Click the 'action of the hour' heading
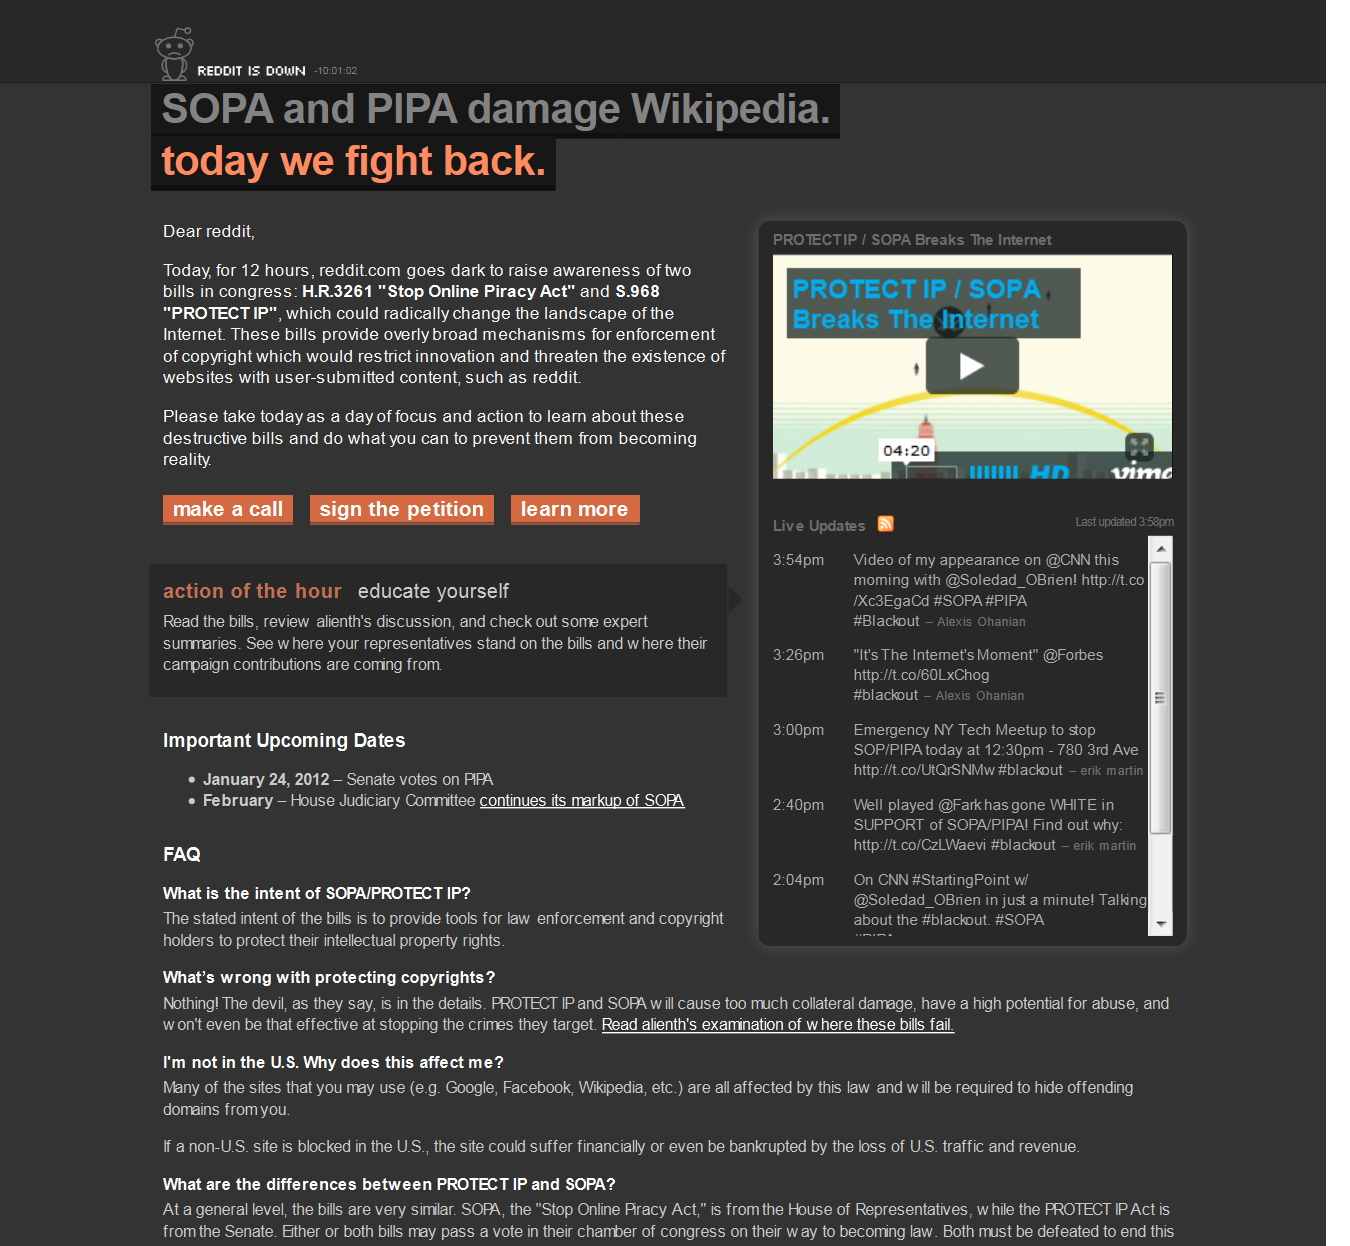Image resolution: width=1350 pixels, height=1246 pixels. click(x=252, y=591)
